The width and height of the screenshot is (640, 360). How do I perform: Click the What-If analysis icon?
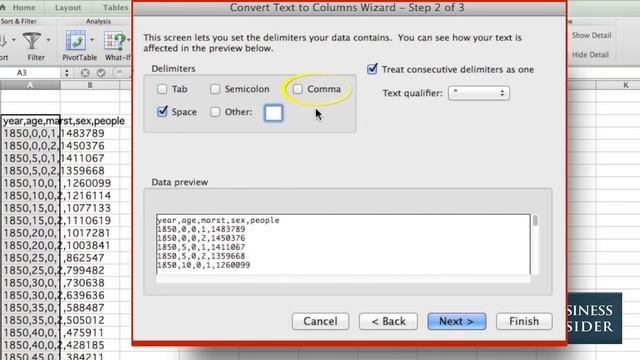coord(114,41)
